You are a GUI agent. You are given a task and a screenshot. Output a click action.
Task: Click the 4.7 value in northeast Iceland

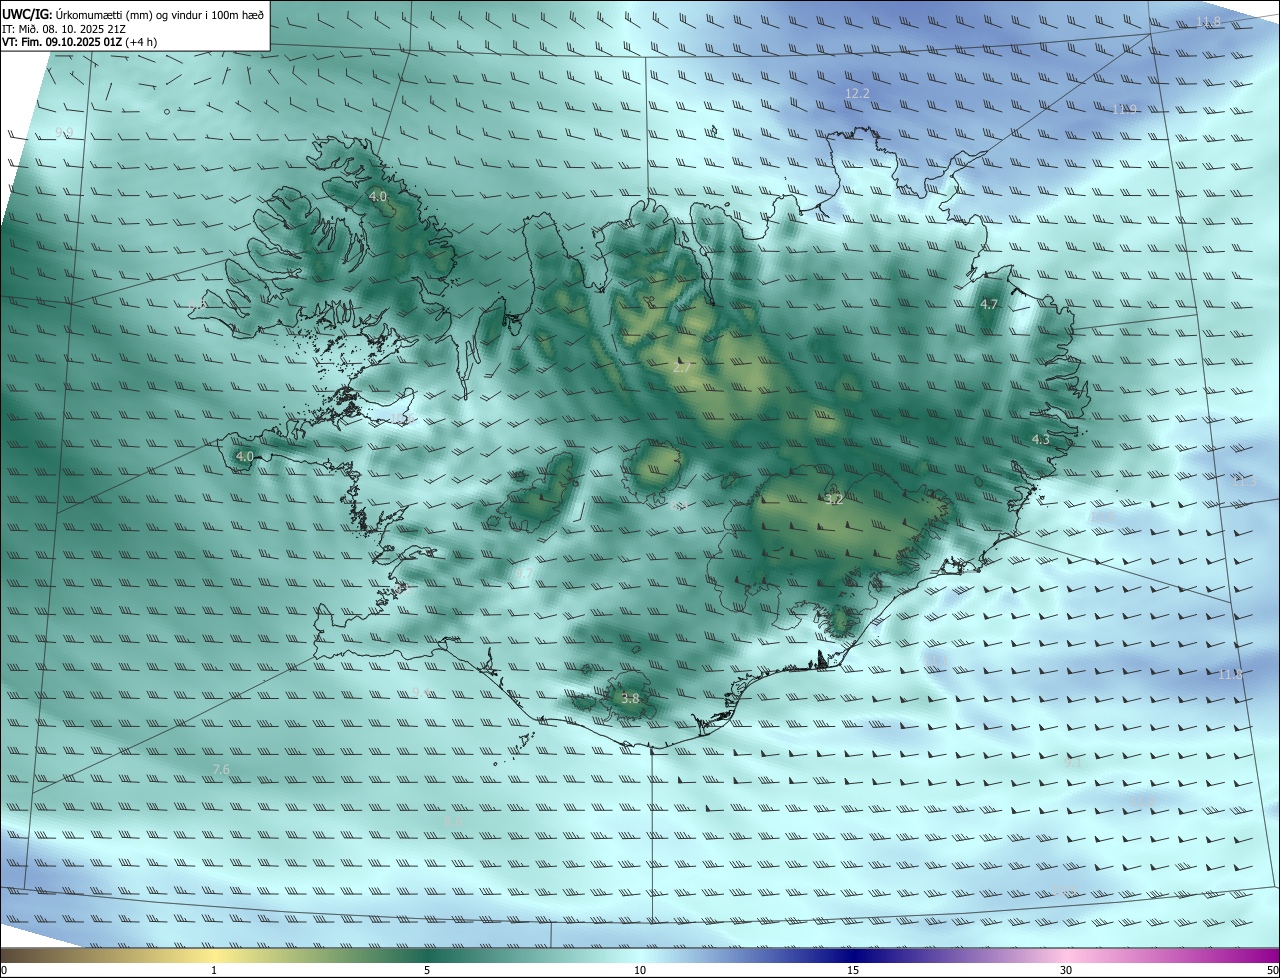[989, 304]
